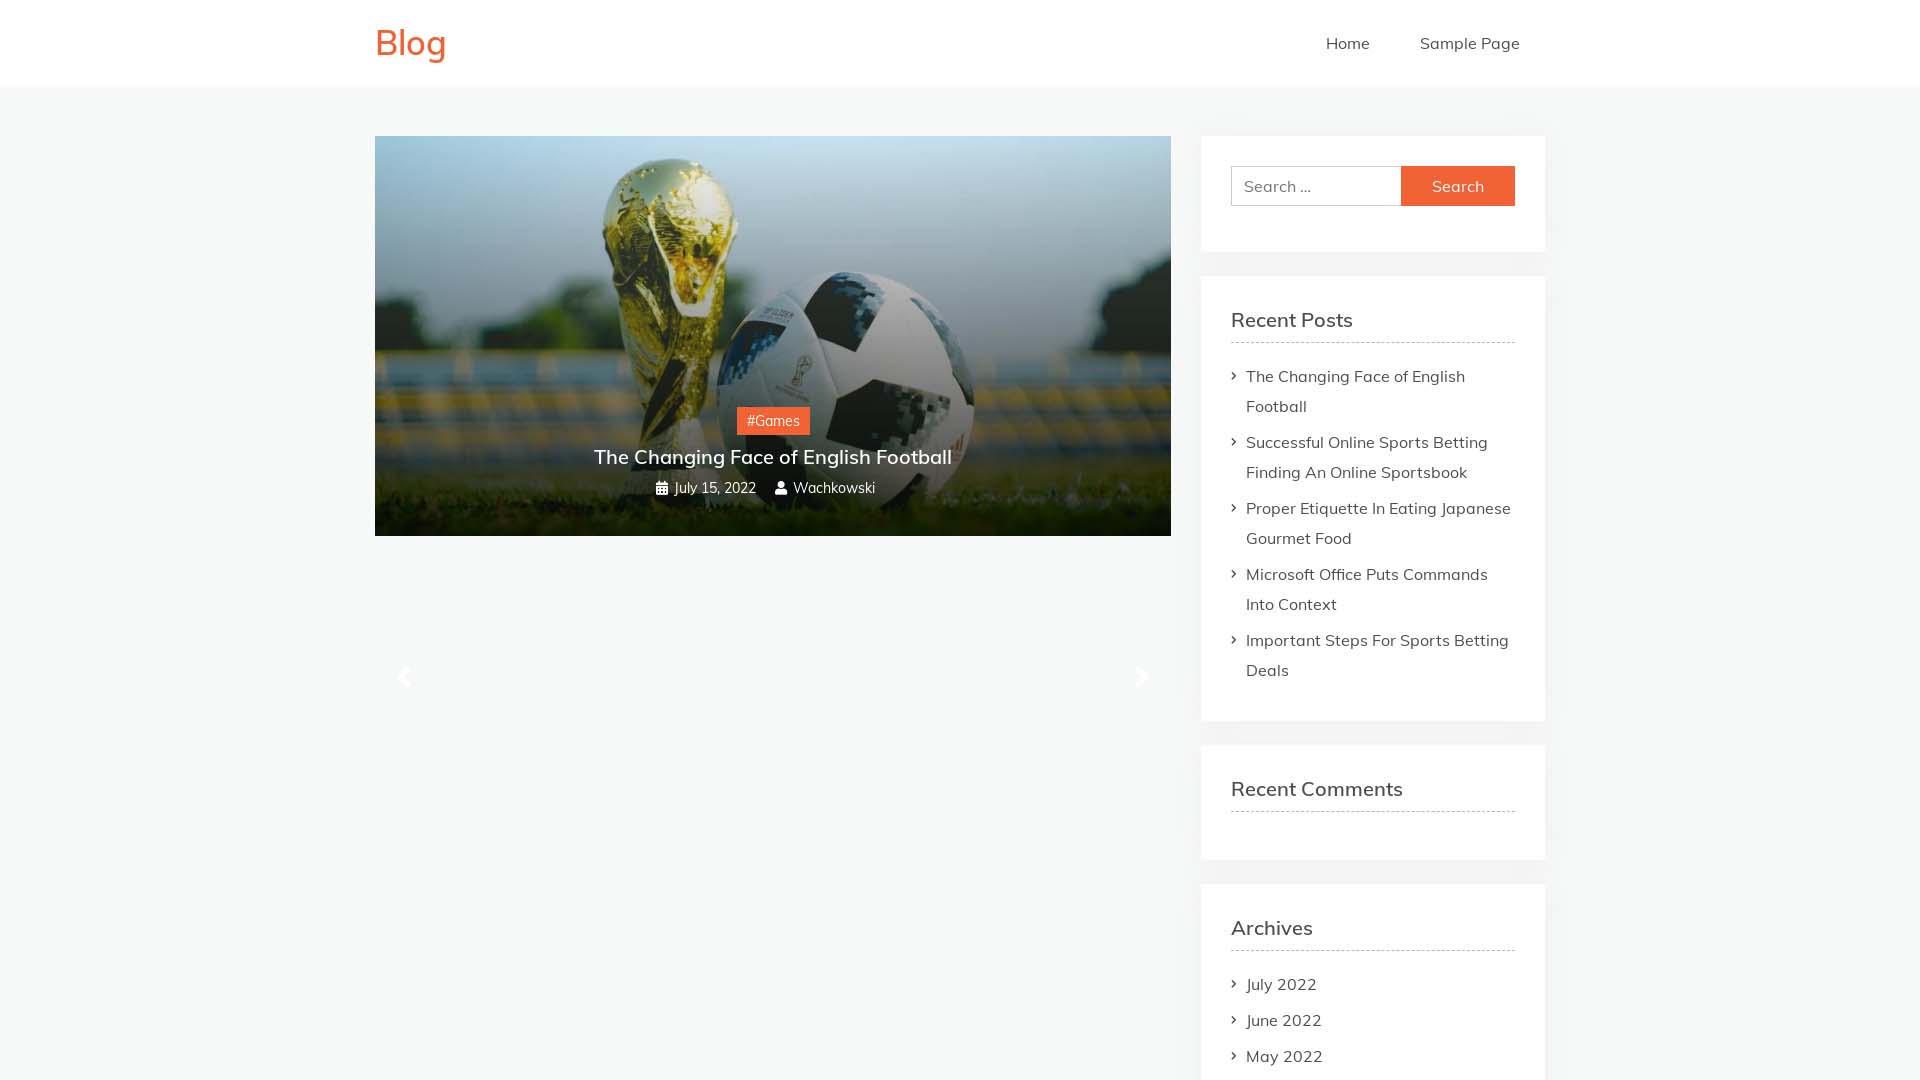Click the author icon beside Wachkowski
The height and width of the screenshot is (1080, 1920).
click(x=781, y=488)
